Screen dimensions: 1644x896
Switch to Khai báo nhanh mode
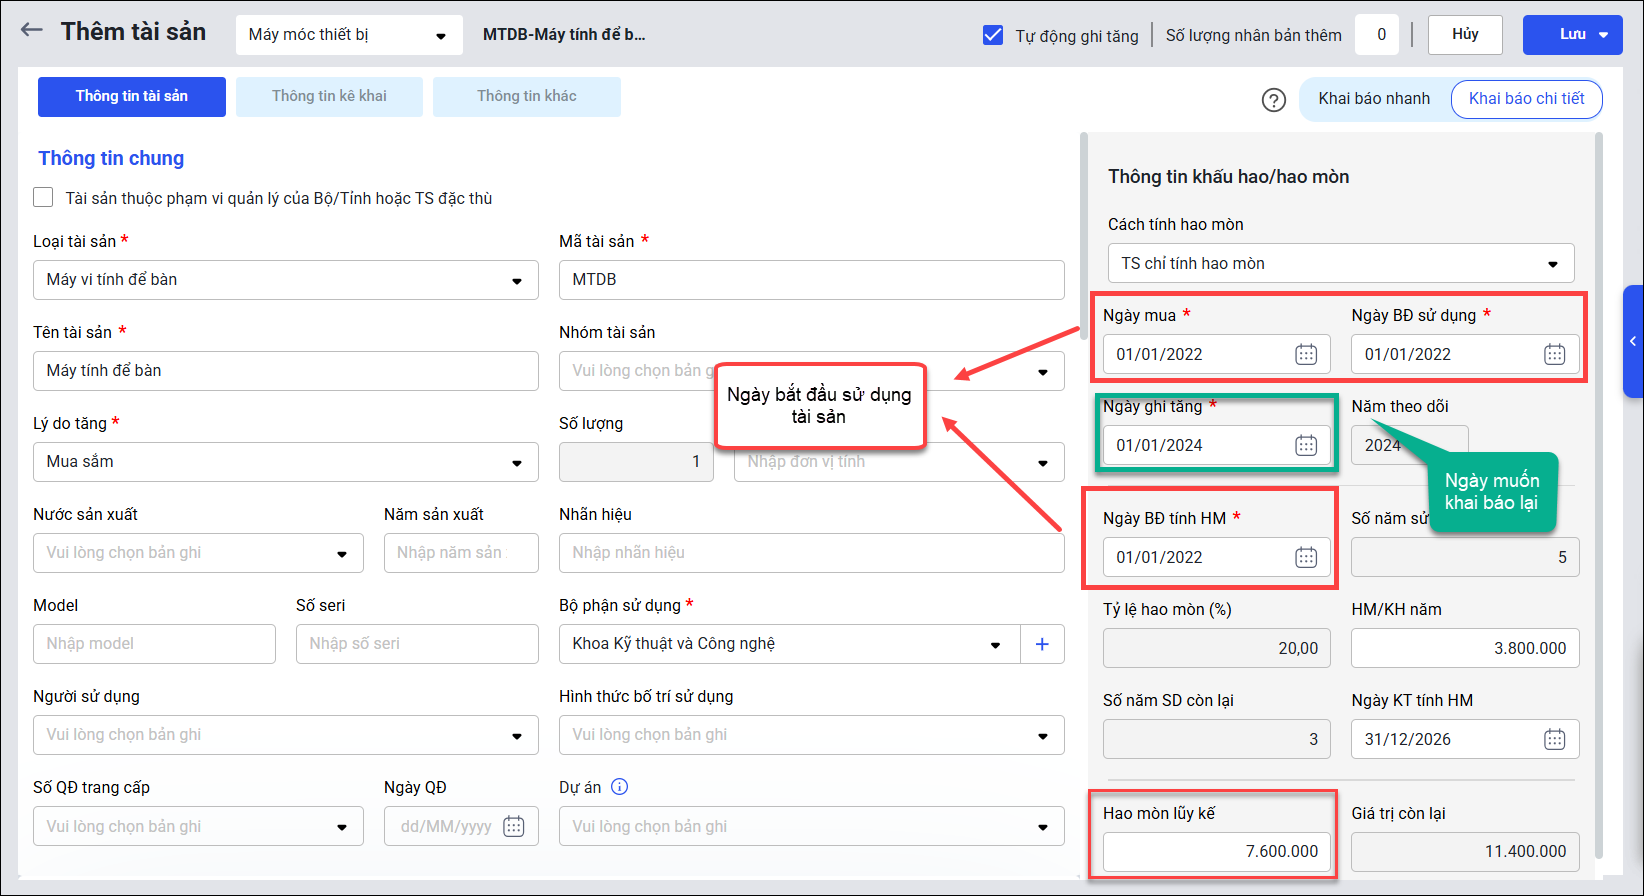tap(1373, 99)
